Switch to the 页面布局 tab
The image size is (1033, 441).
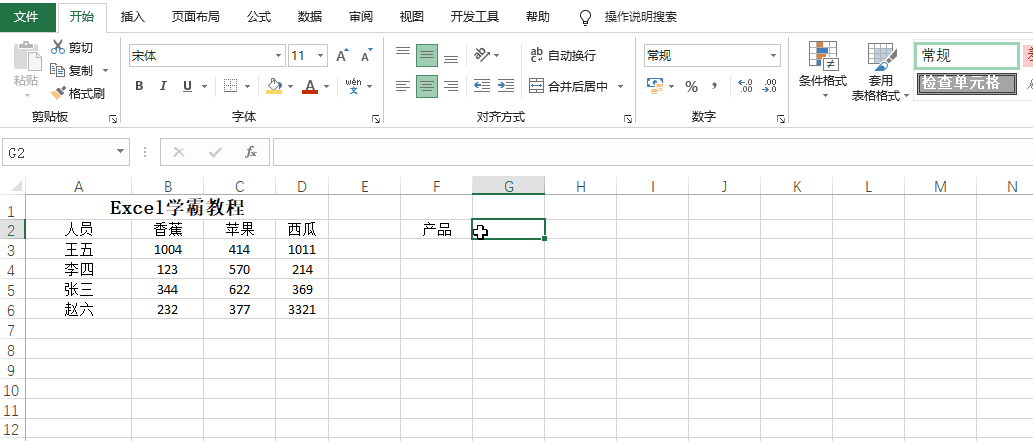click(196, 17)
